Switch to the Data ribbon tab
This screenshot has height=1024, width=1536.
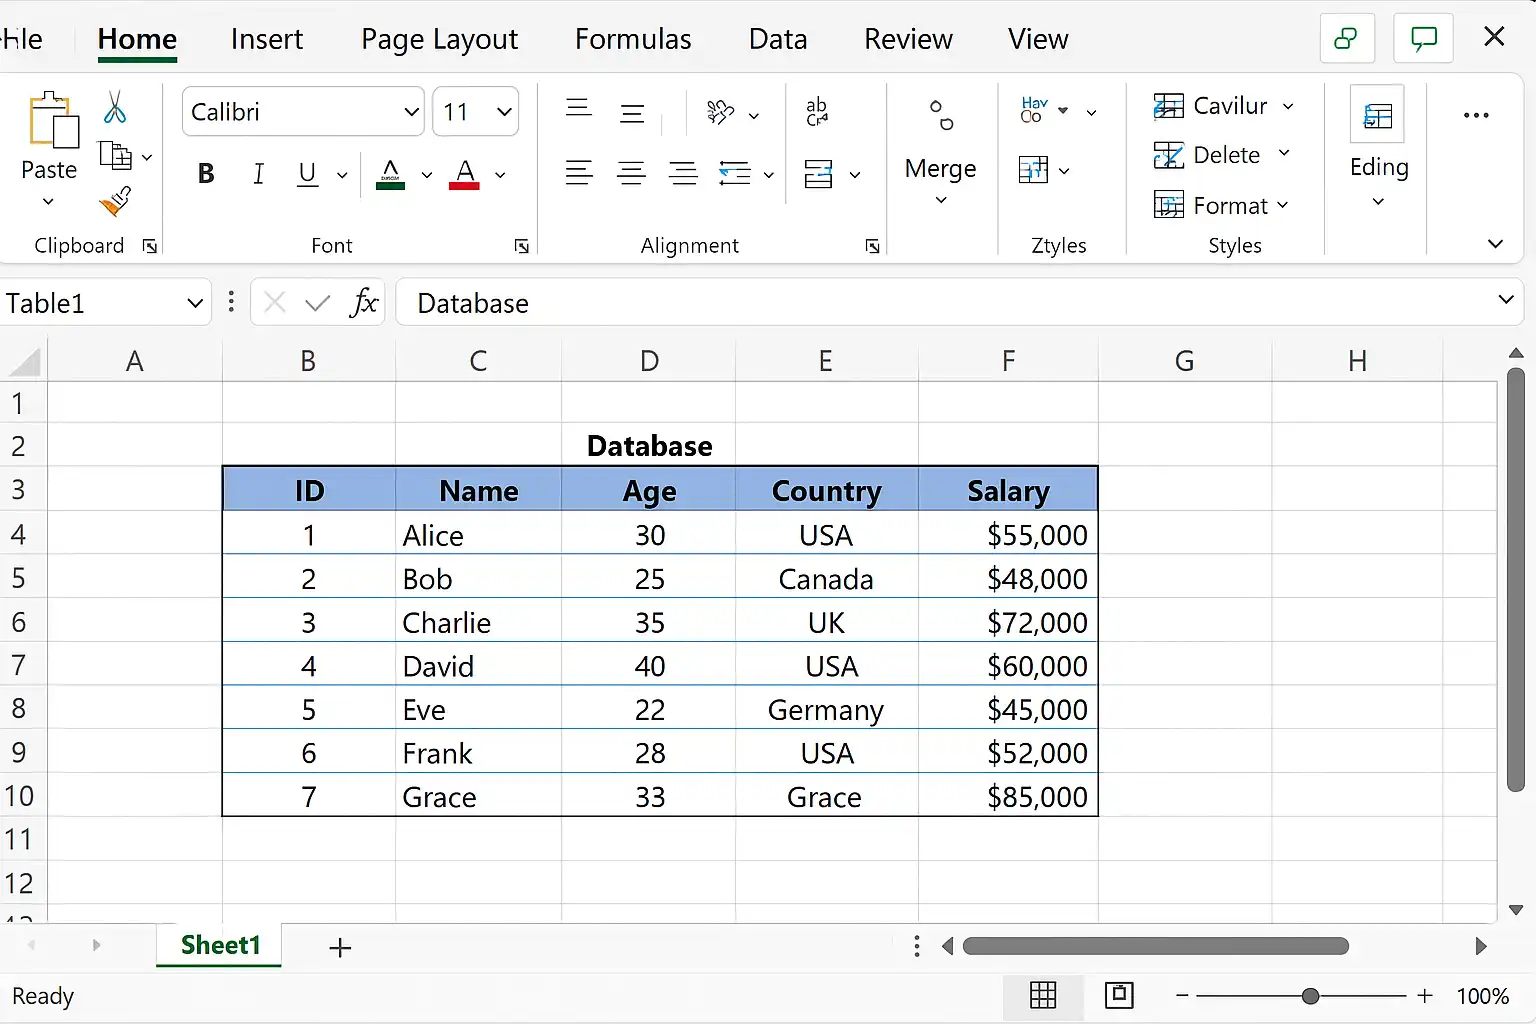click(x=778, y=39)
